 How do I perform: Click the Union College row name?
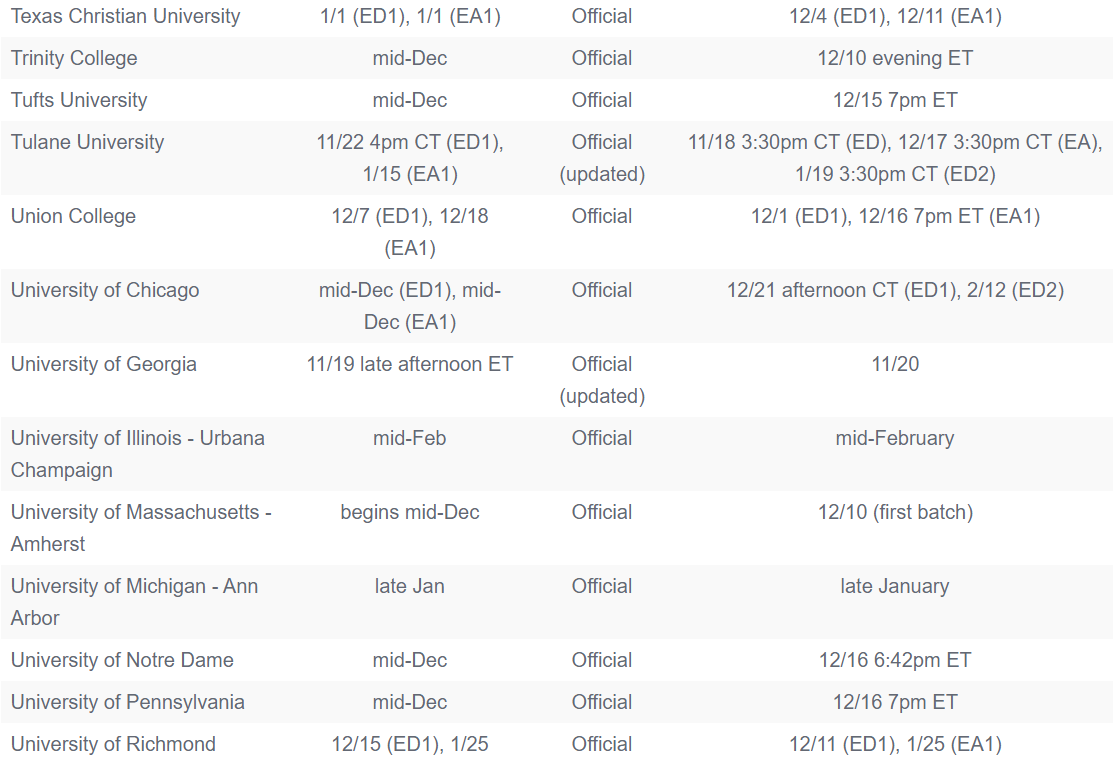[73, 216]
